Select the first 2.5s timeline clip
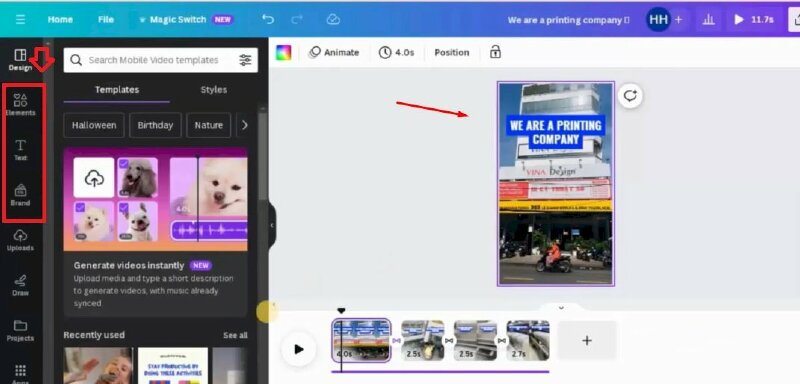 [422, 340]
